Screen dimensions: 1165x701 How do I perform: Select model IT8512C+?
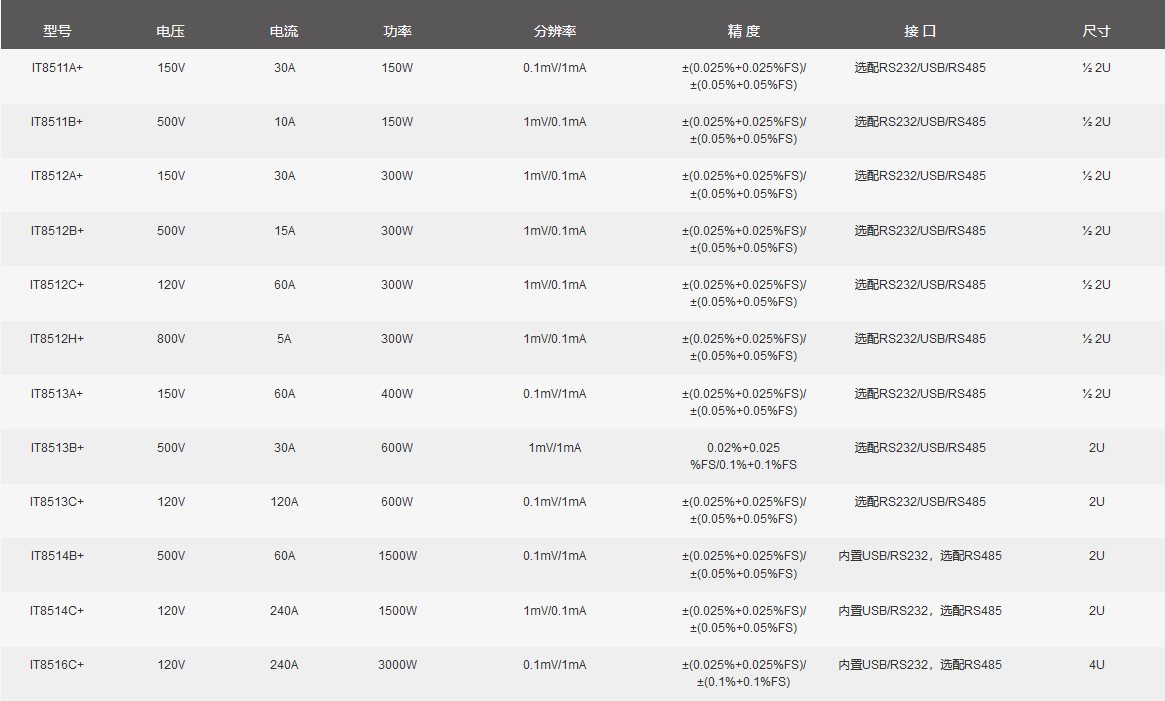[57, 285]
